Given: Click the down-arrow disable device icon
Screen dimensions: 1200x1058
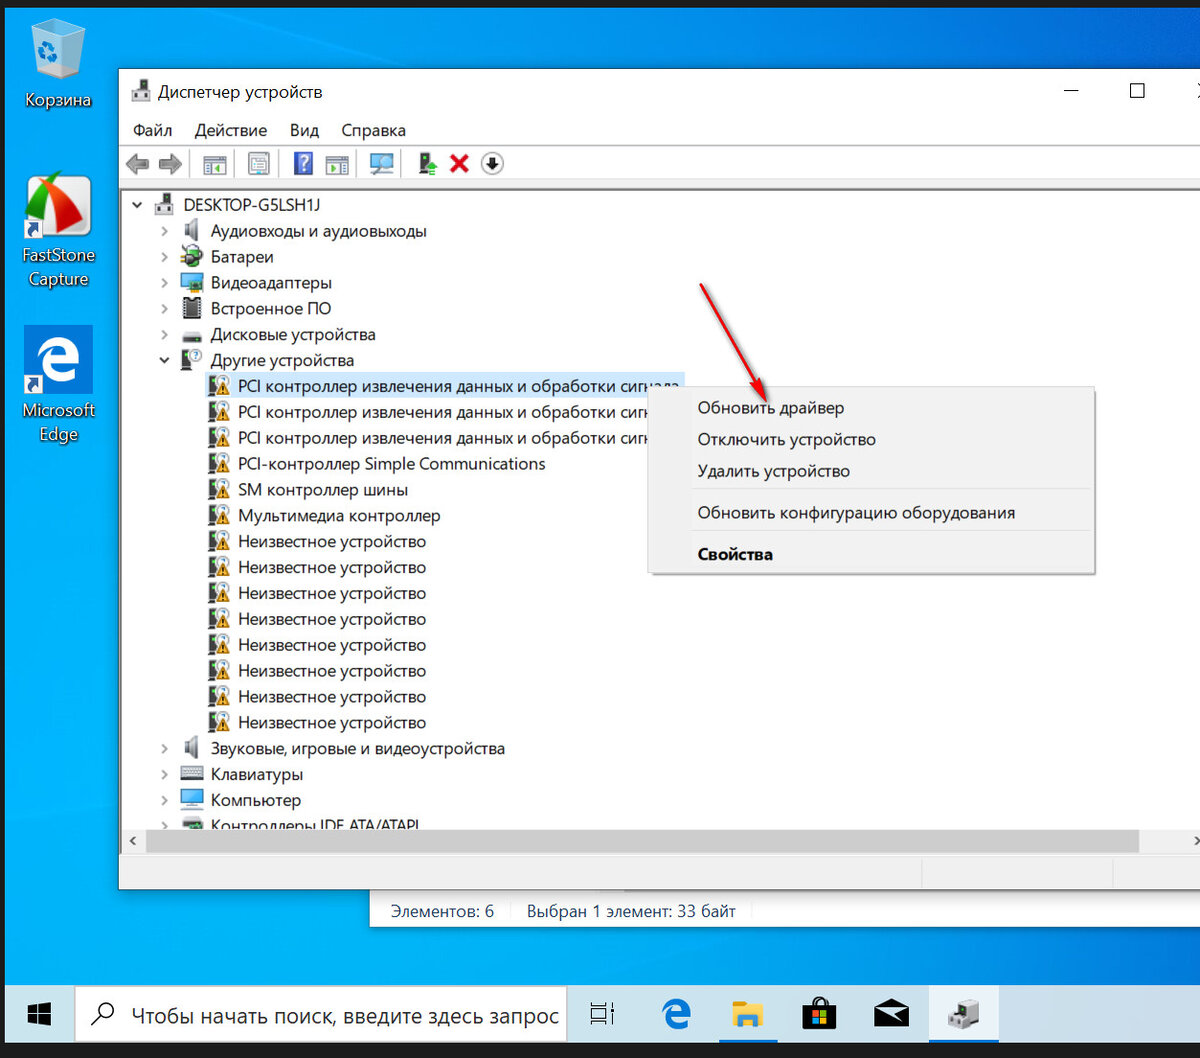Looking at the screenshot, I should coord(492,164).
